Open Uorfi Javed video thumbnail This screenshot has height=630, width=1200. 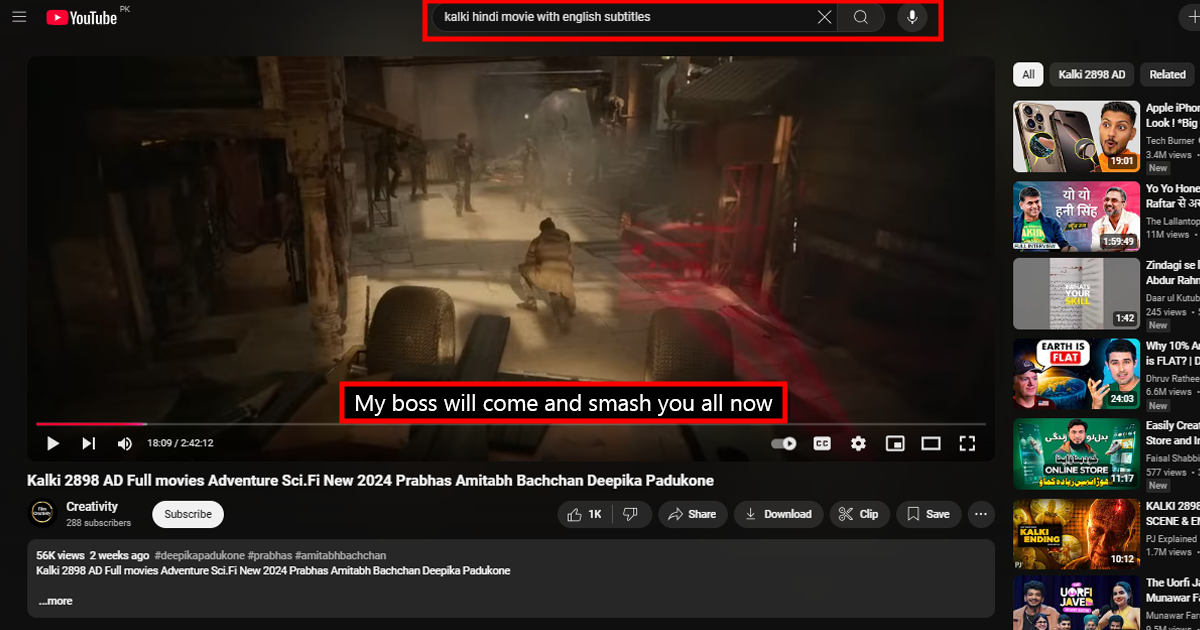point(1077,603)
